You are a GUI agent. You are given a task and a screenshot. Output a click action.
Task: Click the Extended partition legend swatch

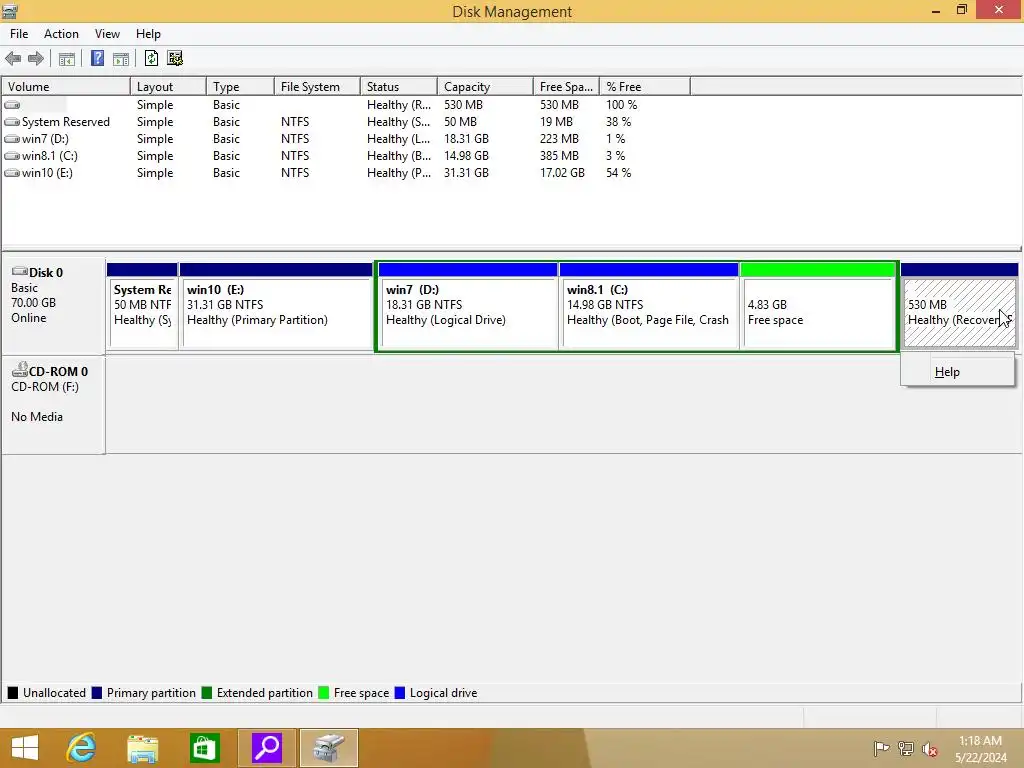tap(207, 693)
